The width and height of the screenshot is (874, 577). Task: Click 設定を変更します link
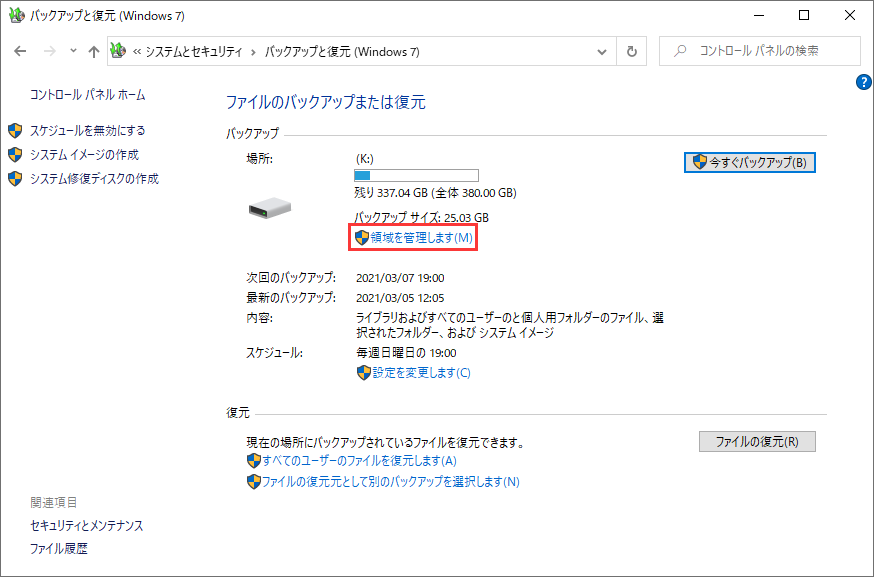[421, 373]
